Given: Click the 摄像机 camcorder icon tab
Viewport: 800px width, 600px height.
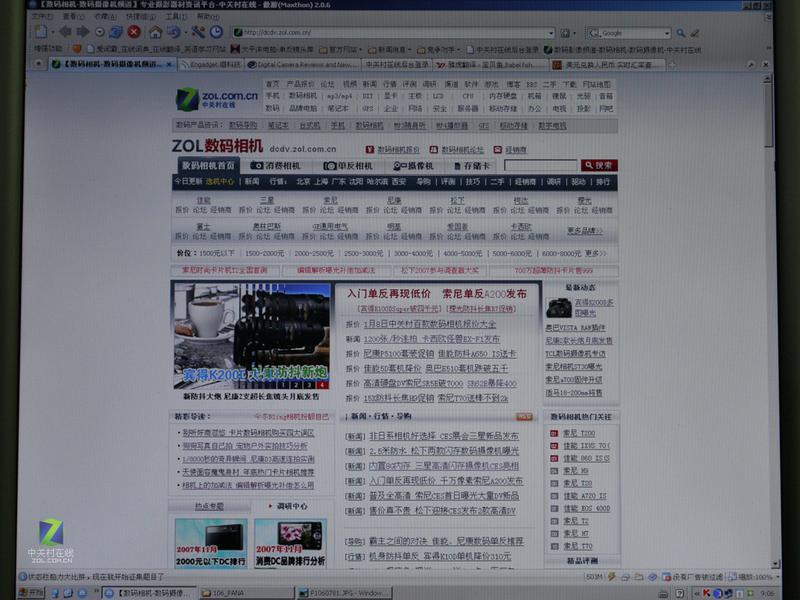Looking at the screenshot, I should pos(413,166).
